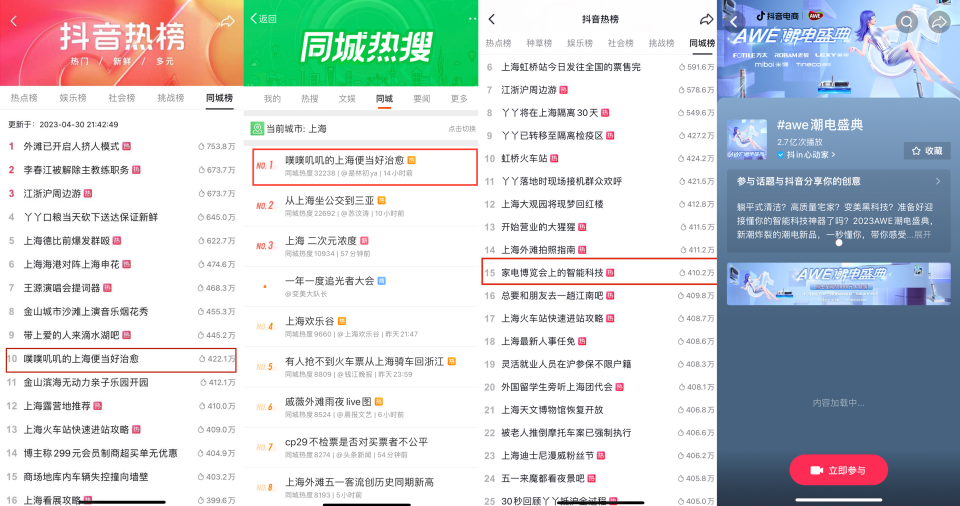Tap back arrow on white 抖音热榜 screen
The image size is (960, 506).
point(492,19)
